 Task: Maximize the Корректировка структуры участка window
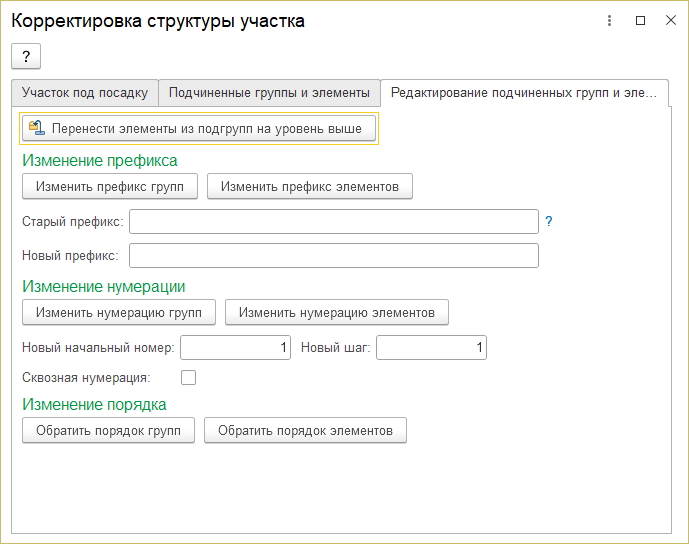click(x=641, y=21)
